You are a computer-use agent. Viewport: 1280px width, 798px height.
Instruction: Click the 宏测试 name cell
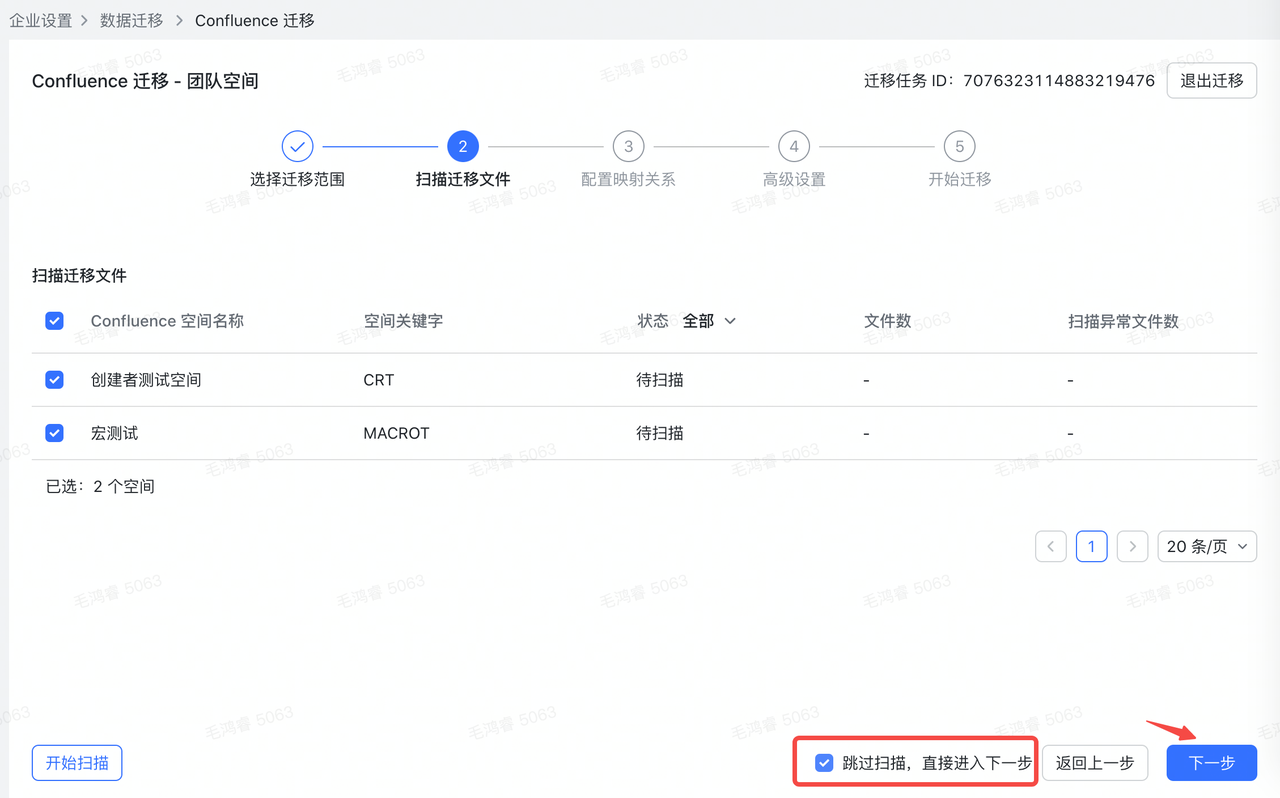click(115, 433)
